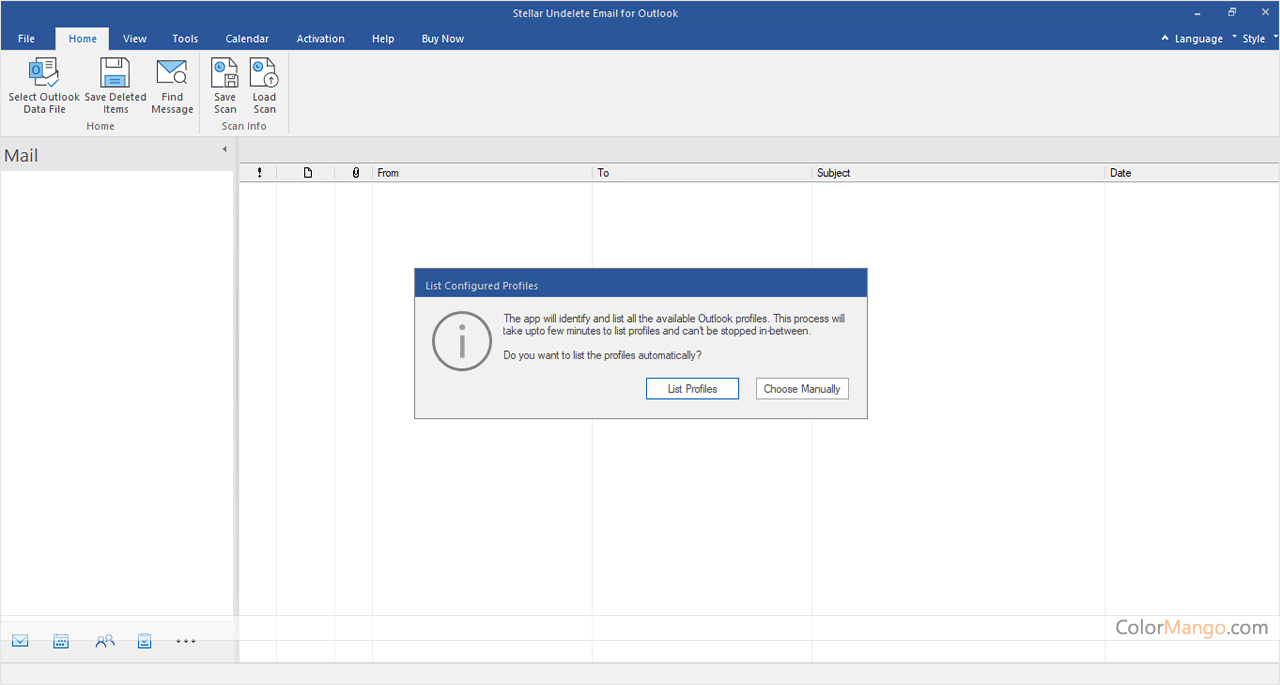Open the Help tab
Viewport: 1280px width, 685px height.
click(x=383, y=39)
